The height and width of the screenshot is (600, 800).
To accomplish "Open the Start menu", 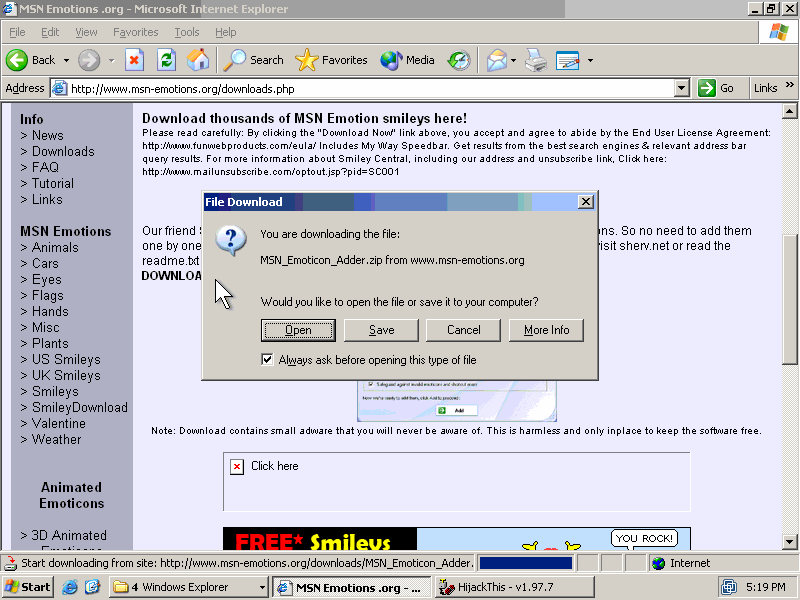I will click(28, 587).
